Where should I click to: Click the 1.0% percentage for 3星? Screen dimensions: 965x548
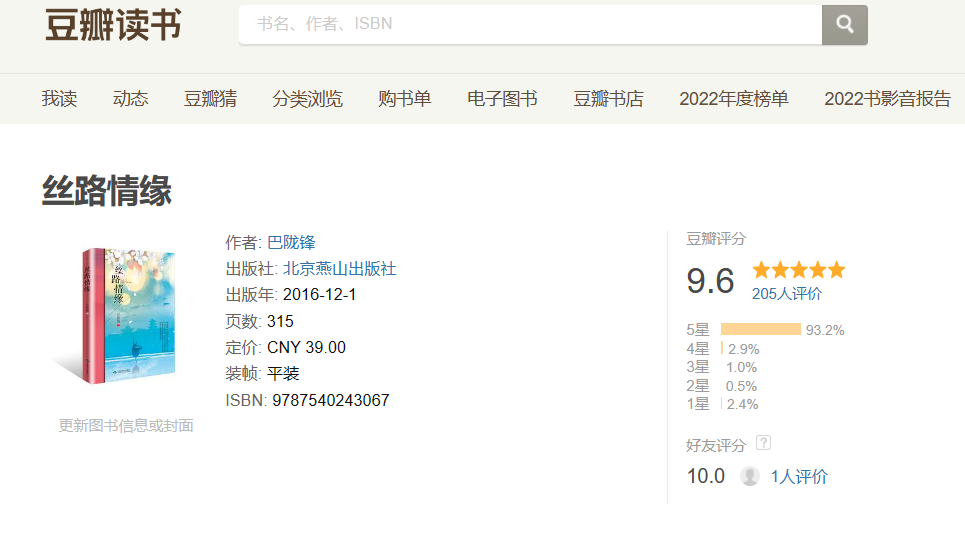[x=741, y=368]
